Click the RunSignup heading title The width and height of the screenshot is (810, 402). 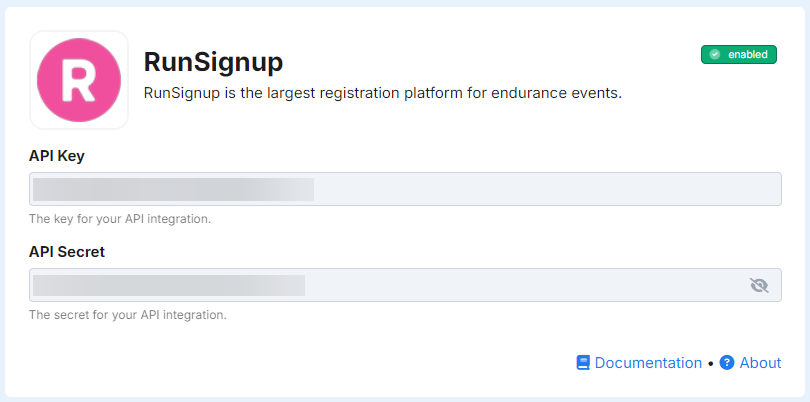tap(213, 62)
